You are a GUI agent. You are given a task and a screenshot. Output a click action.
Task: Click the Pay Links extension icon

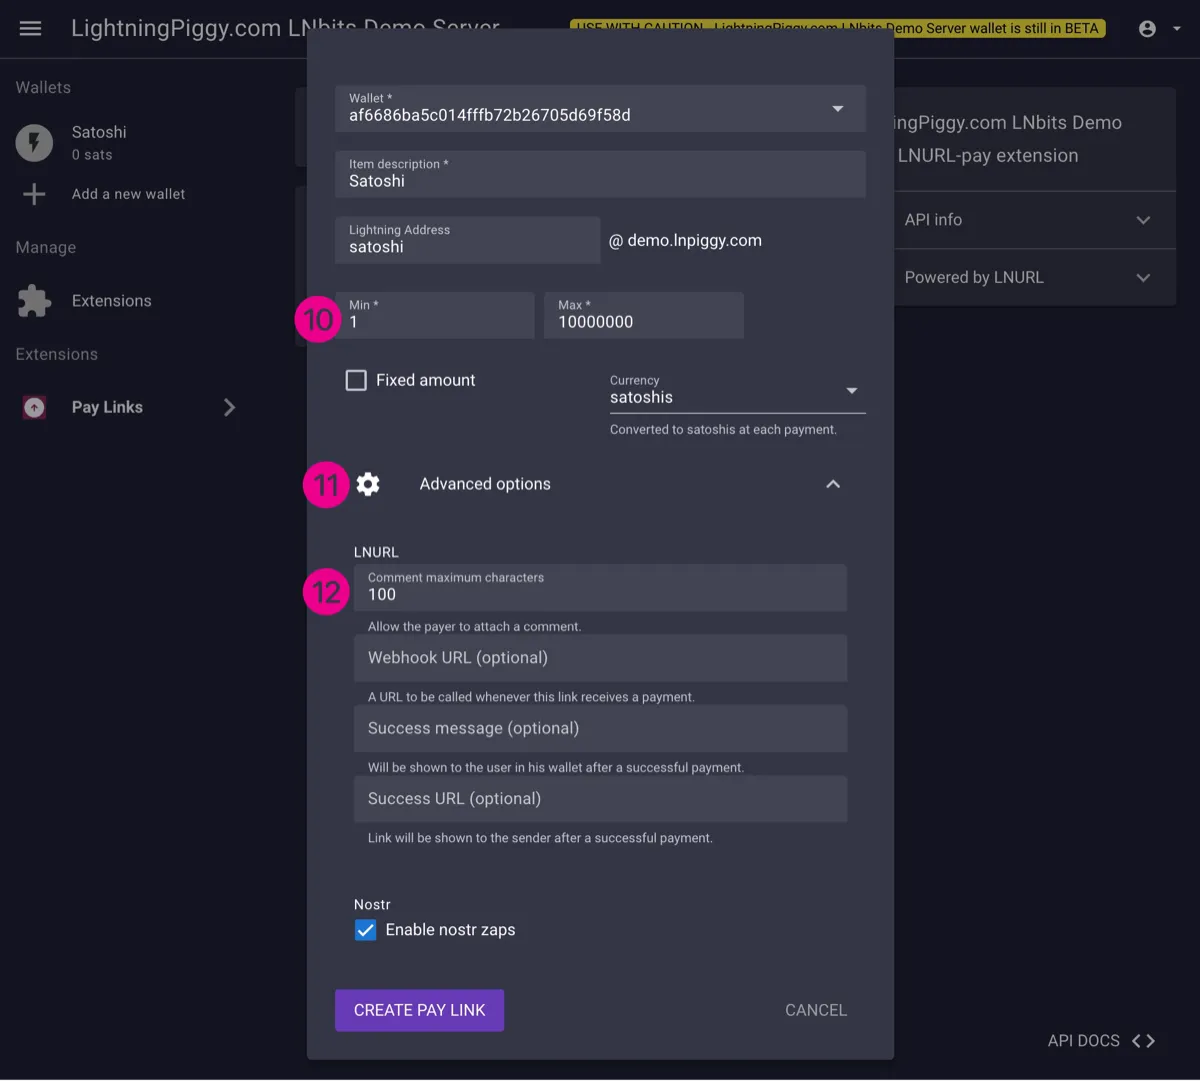pos(34,407)
